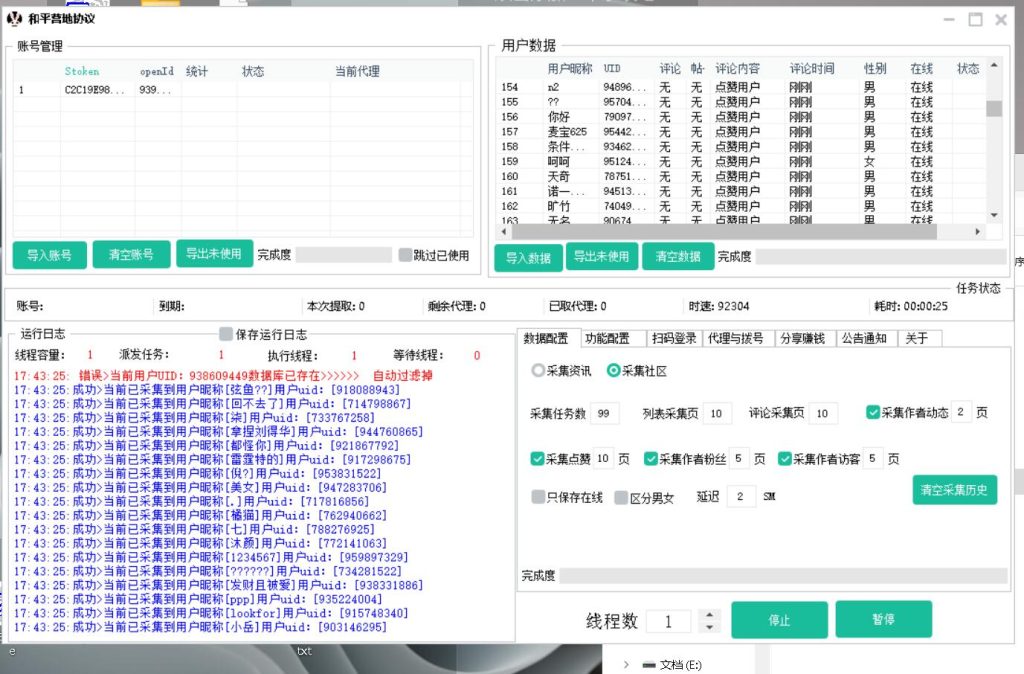Viewport: 1024px width, 674px height.
Task: Click the 导入账号 button
Action: pyautogui.click(x=48, y=254)
